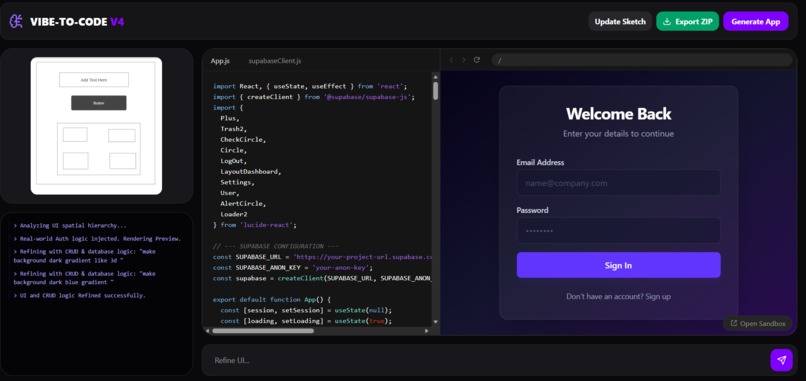Image resolution: width=806 pixels, height=381 pixels.
Task: Click the 'Don't have an account? Sign up' link
Action: [618, 297]
